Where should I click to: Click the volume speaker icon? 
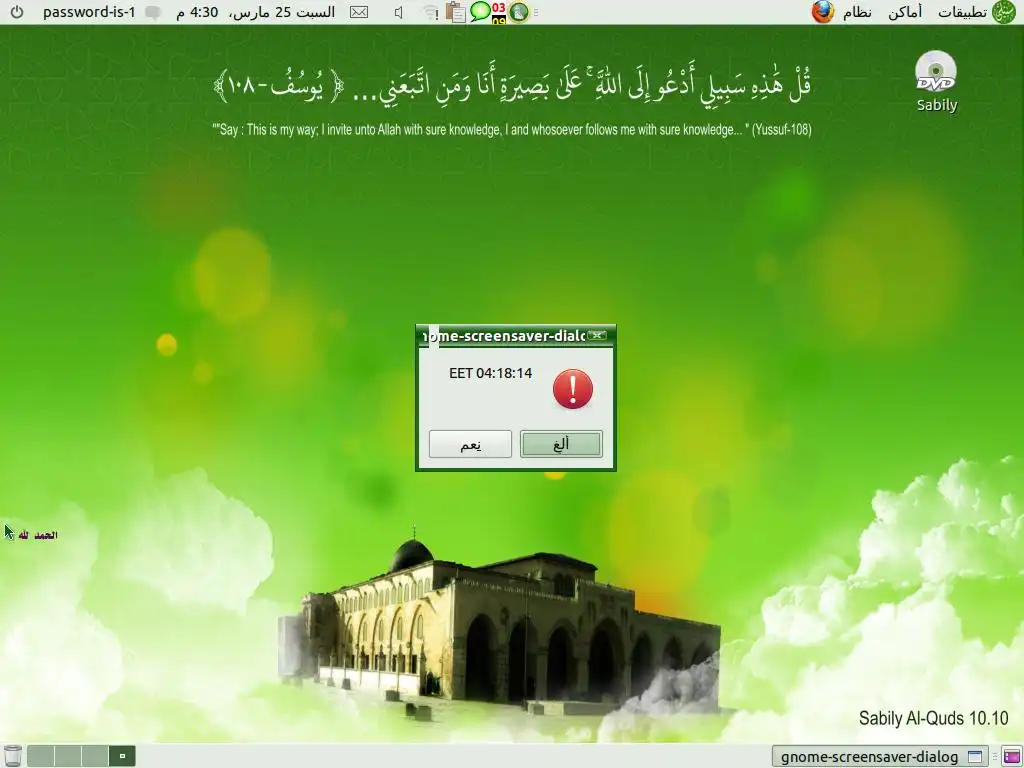click(399, 12)
